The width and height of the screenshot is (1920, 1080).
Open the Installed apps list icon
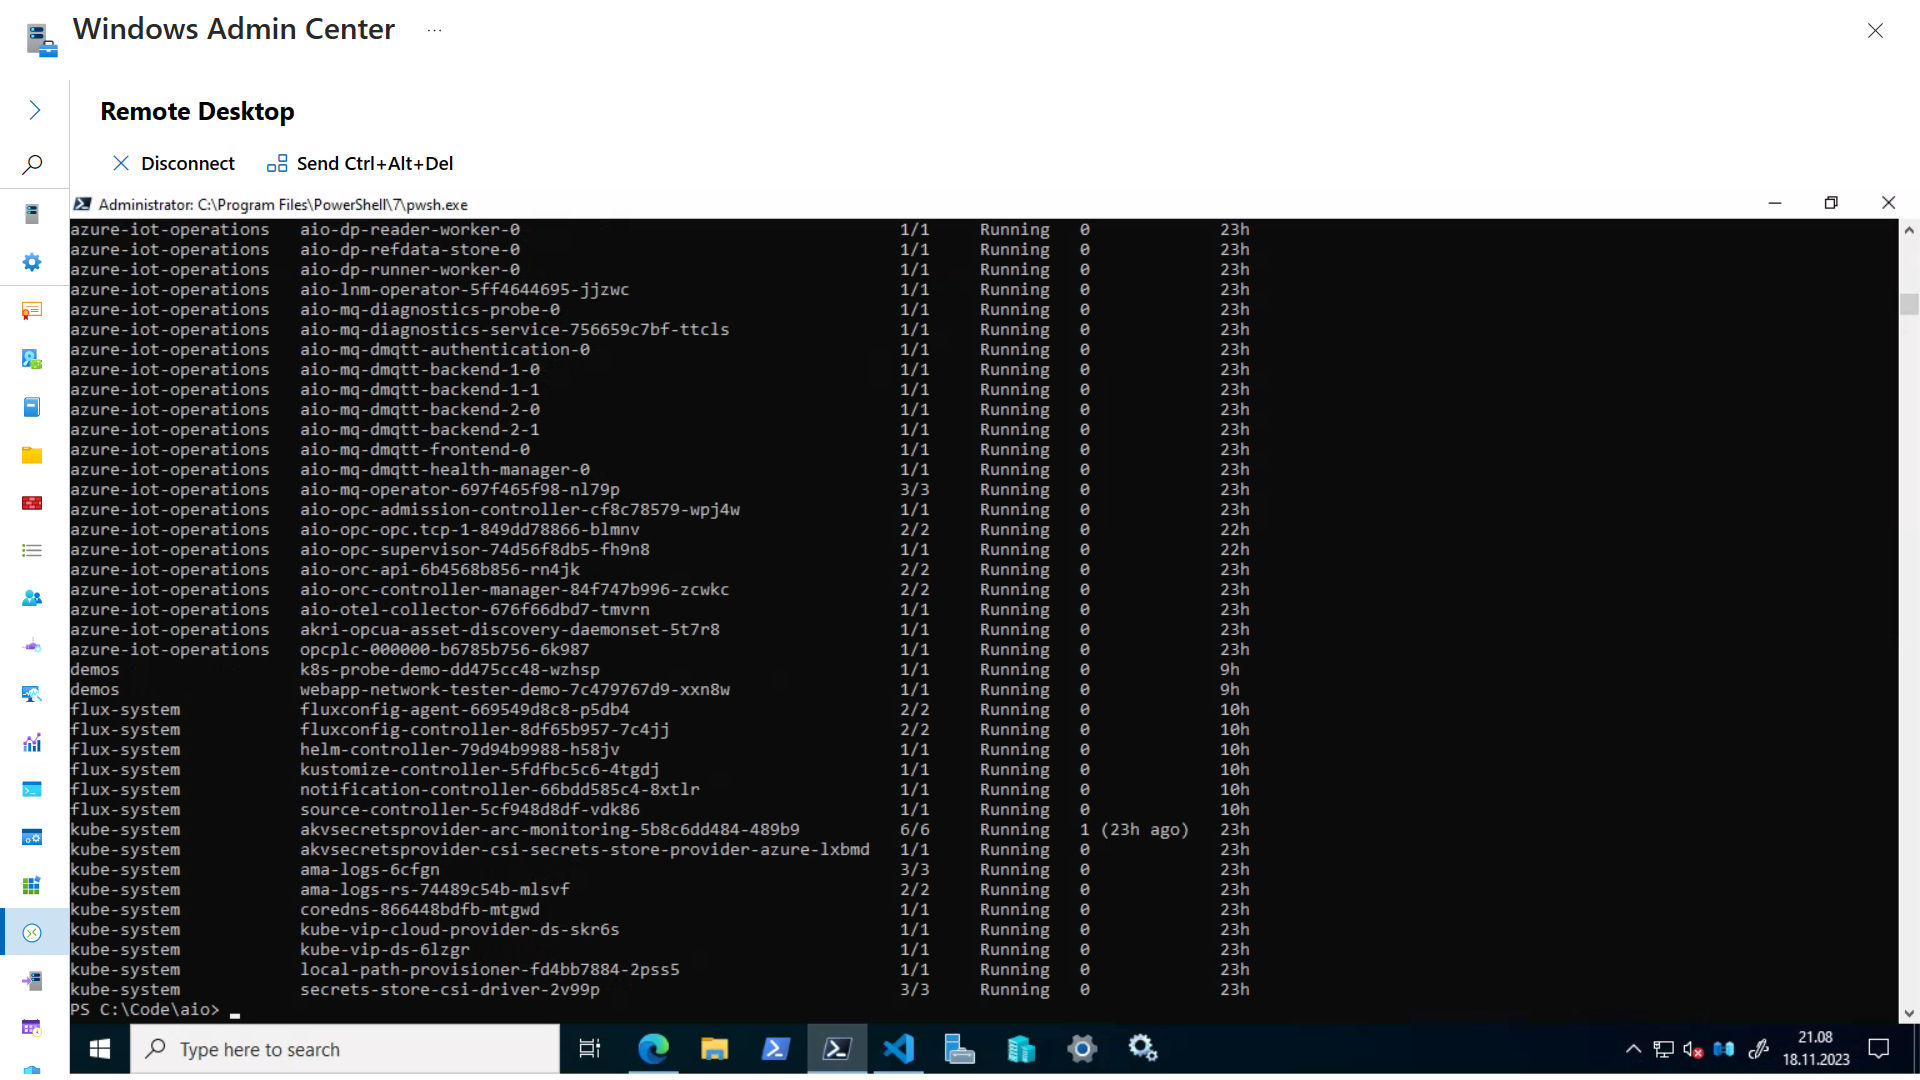[x=32, y=551]
